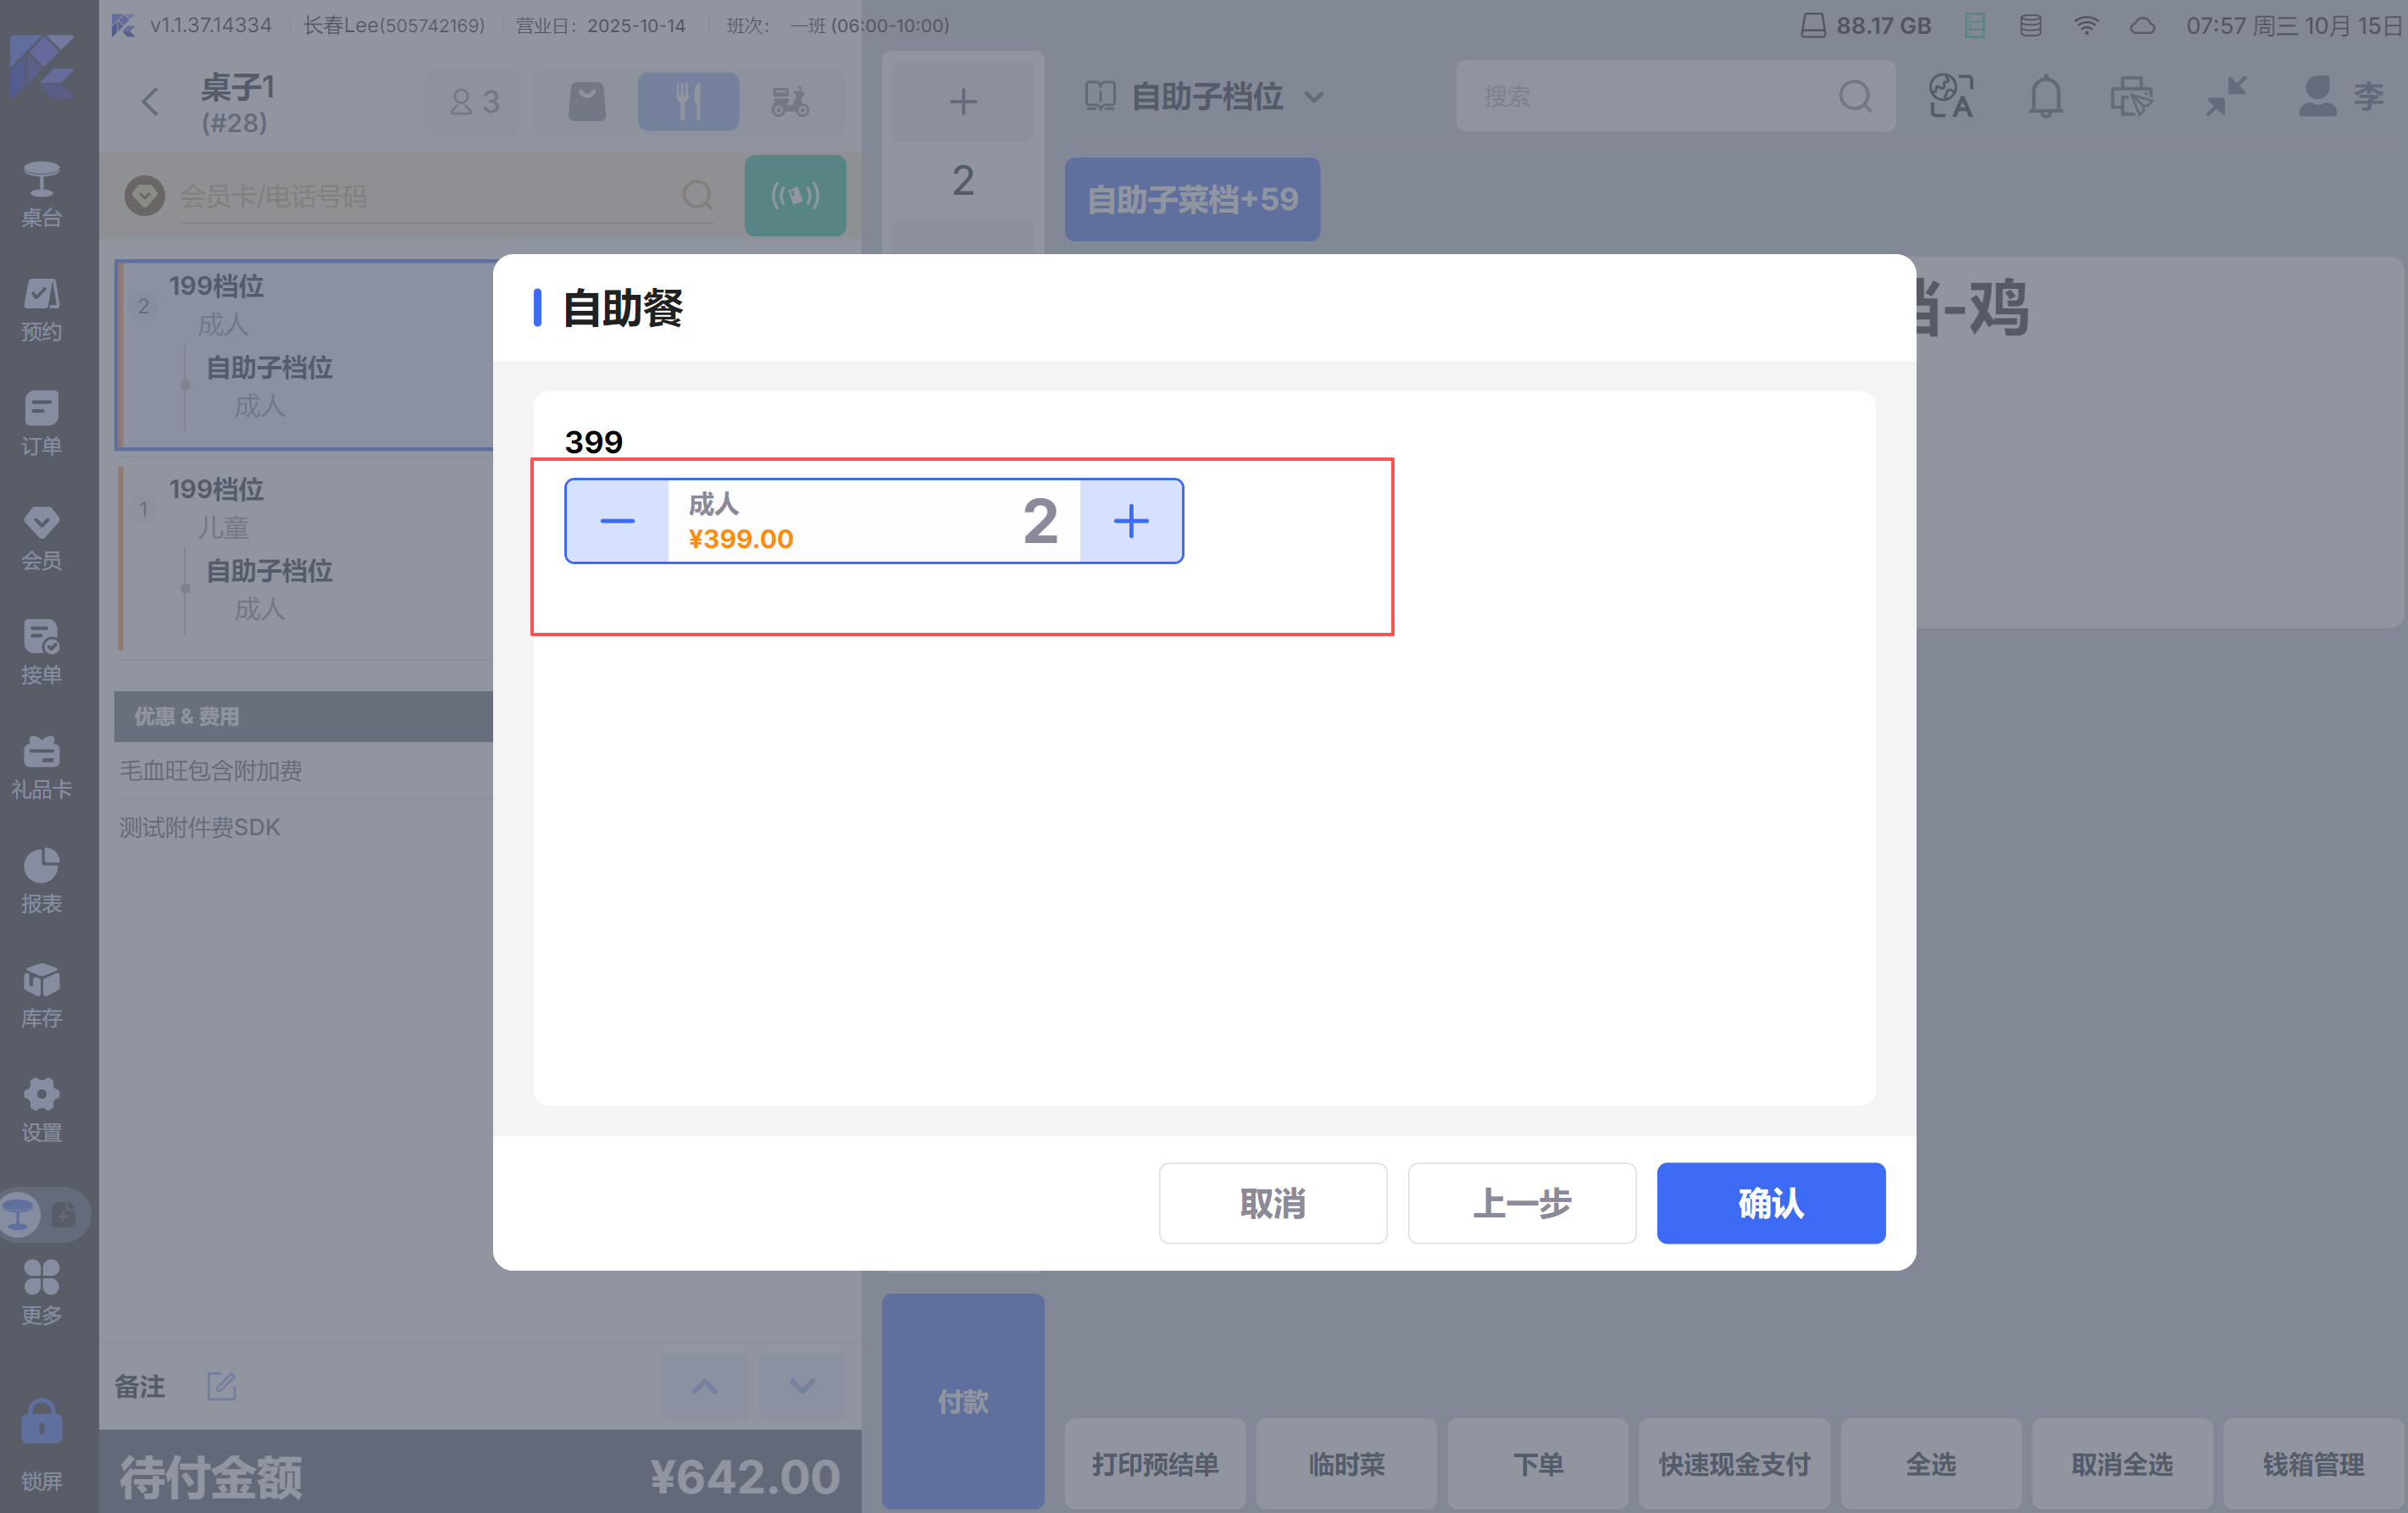2408x1513 pixels.
Task: Click the plus button to increase adult count
Action: 1131,521
